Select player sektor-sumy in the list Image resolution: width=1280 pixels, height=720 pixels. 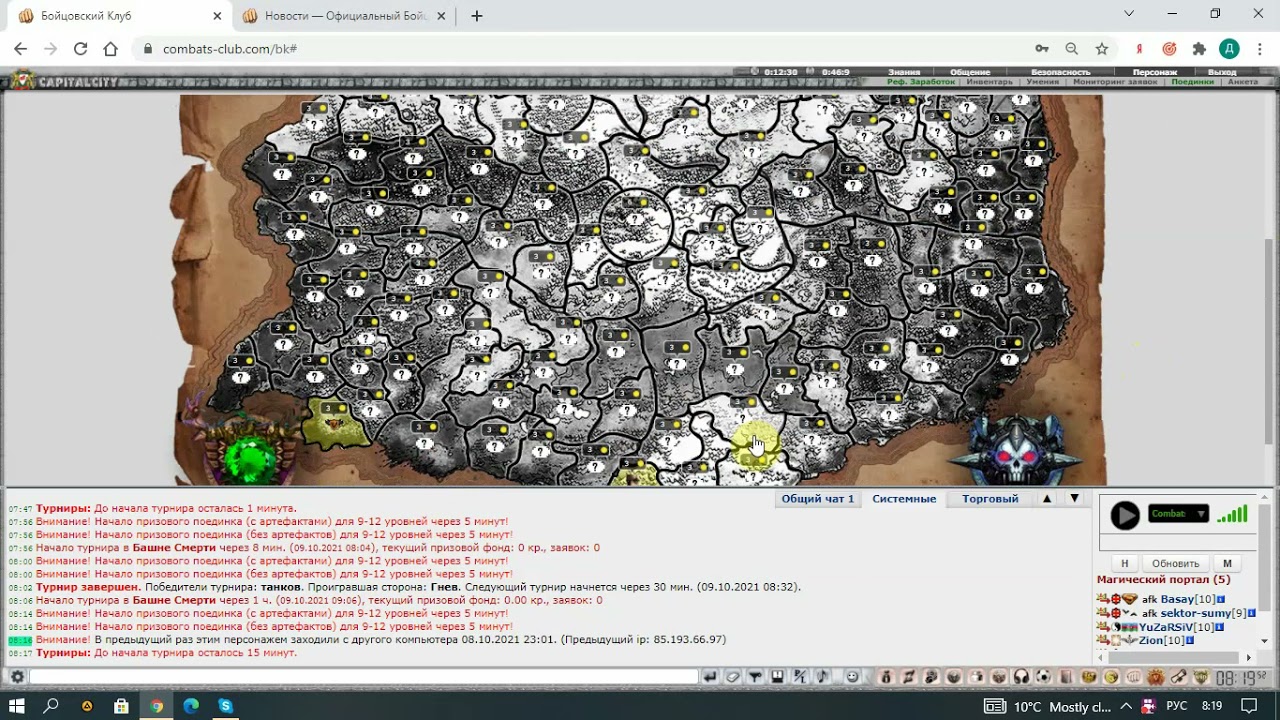pos(1196,613)
